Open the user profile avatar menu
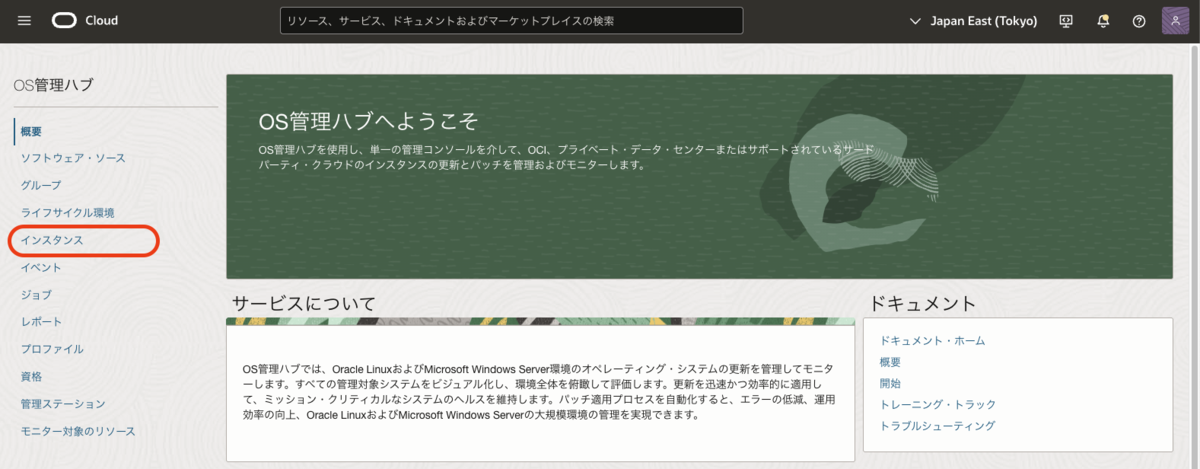Image resolution: width=1200 pixels, height=469 pixels. tap(1174, 21)
